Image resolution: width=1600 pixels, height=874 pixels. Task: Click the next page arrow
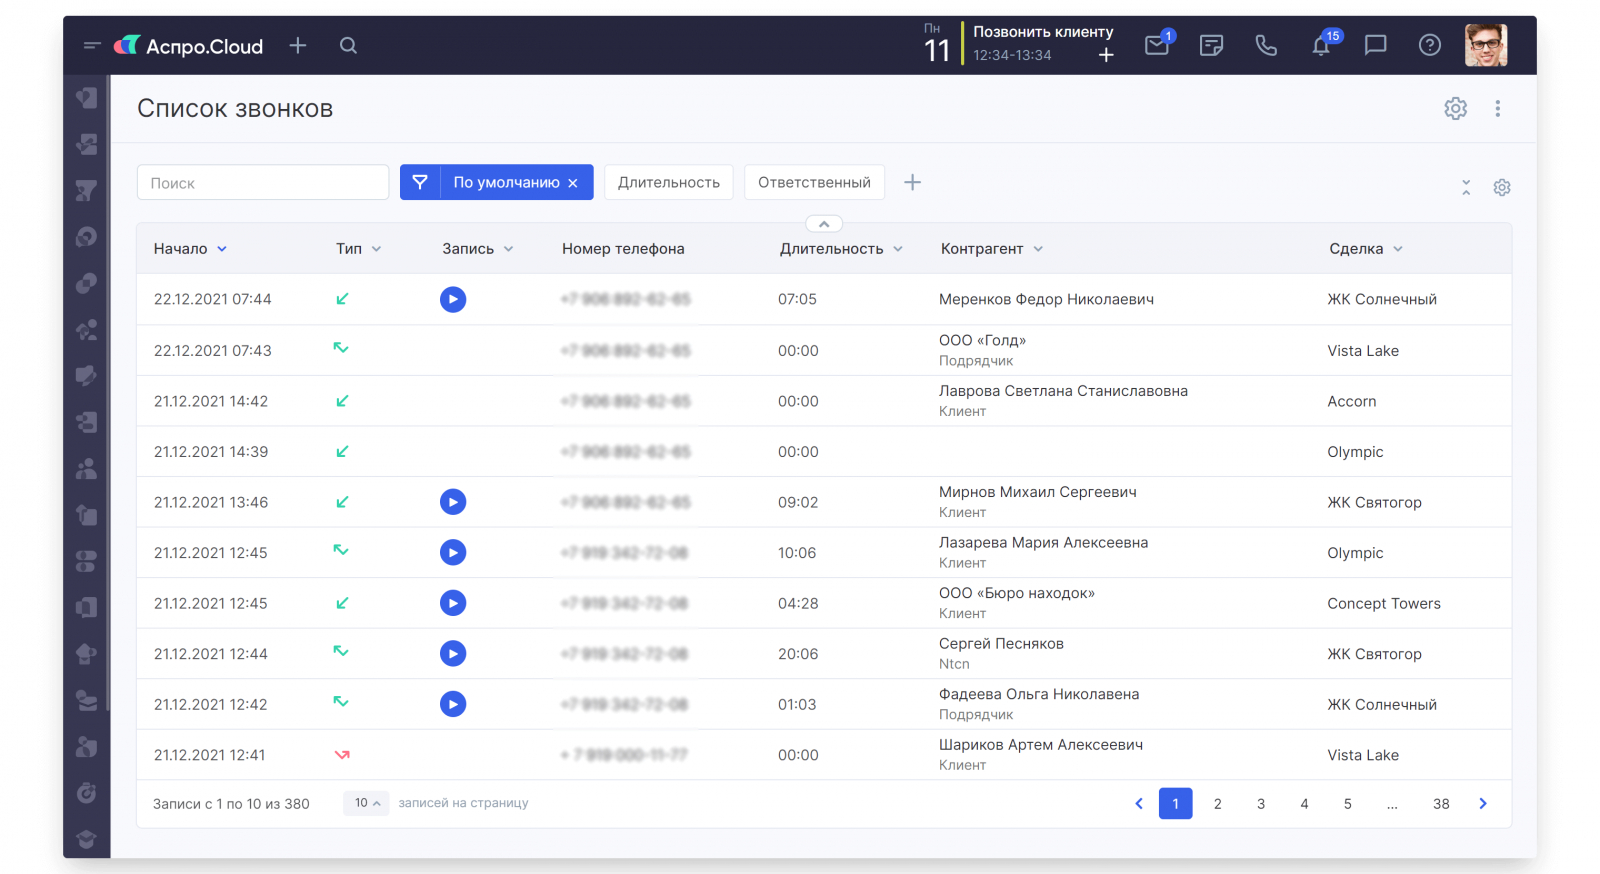coord(1483,804)
